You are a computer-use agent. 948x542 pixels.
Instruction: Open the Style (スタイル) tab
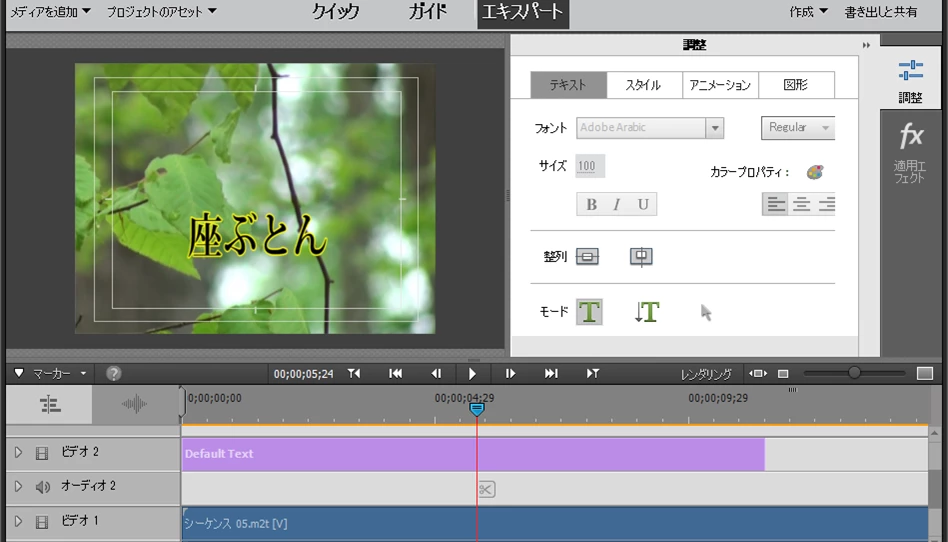tap(644, 85)
